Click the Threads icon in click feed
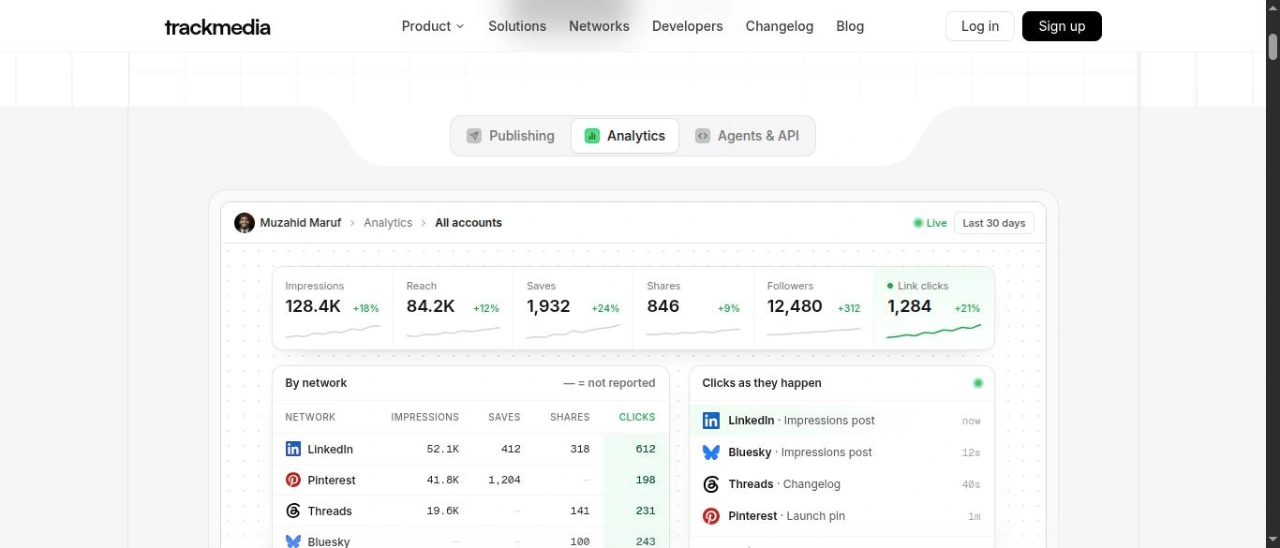Image resolution: width=1280 pixels, height=548 pixels. 711,485
